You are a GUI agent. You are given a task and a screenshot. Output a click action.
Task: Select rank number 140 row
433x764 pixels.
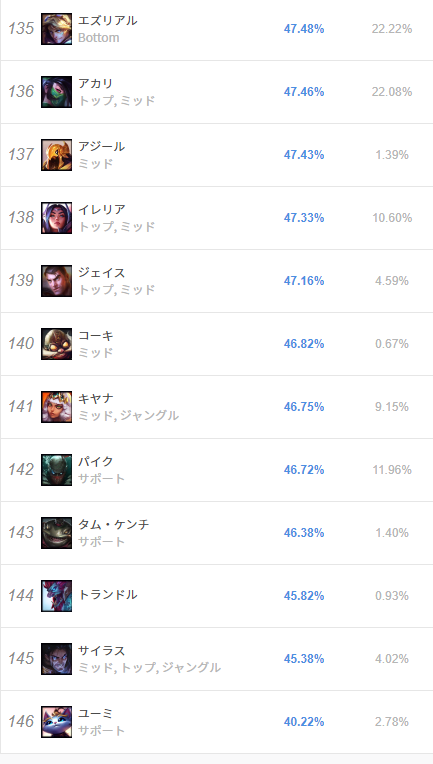click(x=216, y=344)
